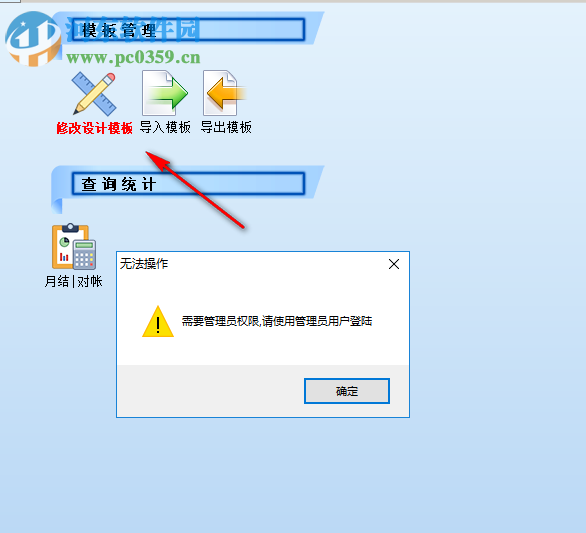The width and height of the screenshot is (586, 533).
Task: Select the orange-arrow 导出模板 icon
Action: [x=224, y=93]
